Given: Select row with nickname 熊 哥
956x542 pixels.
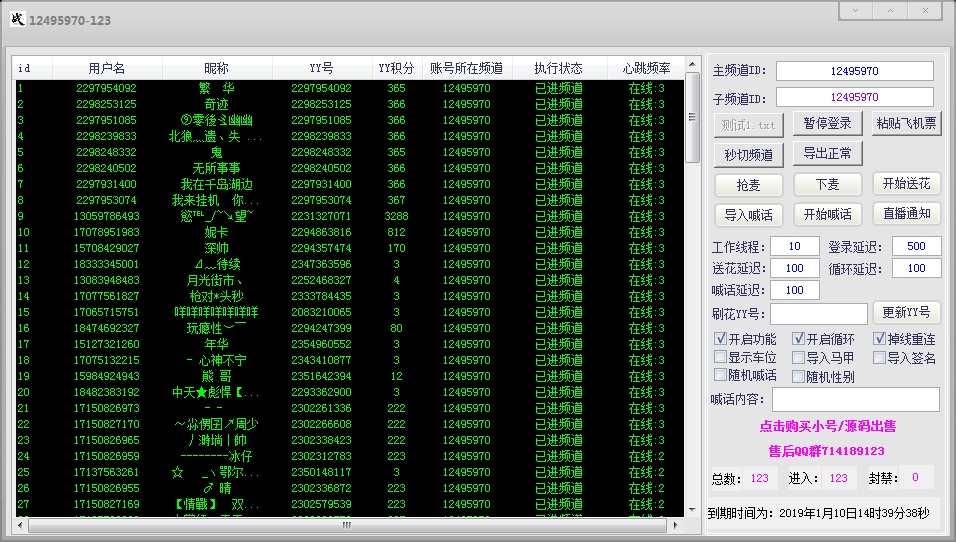Looking at the screenshot, I should (x=349, y=376).
